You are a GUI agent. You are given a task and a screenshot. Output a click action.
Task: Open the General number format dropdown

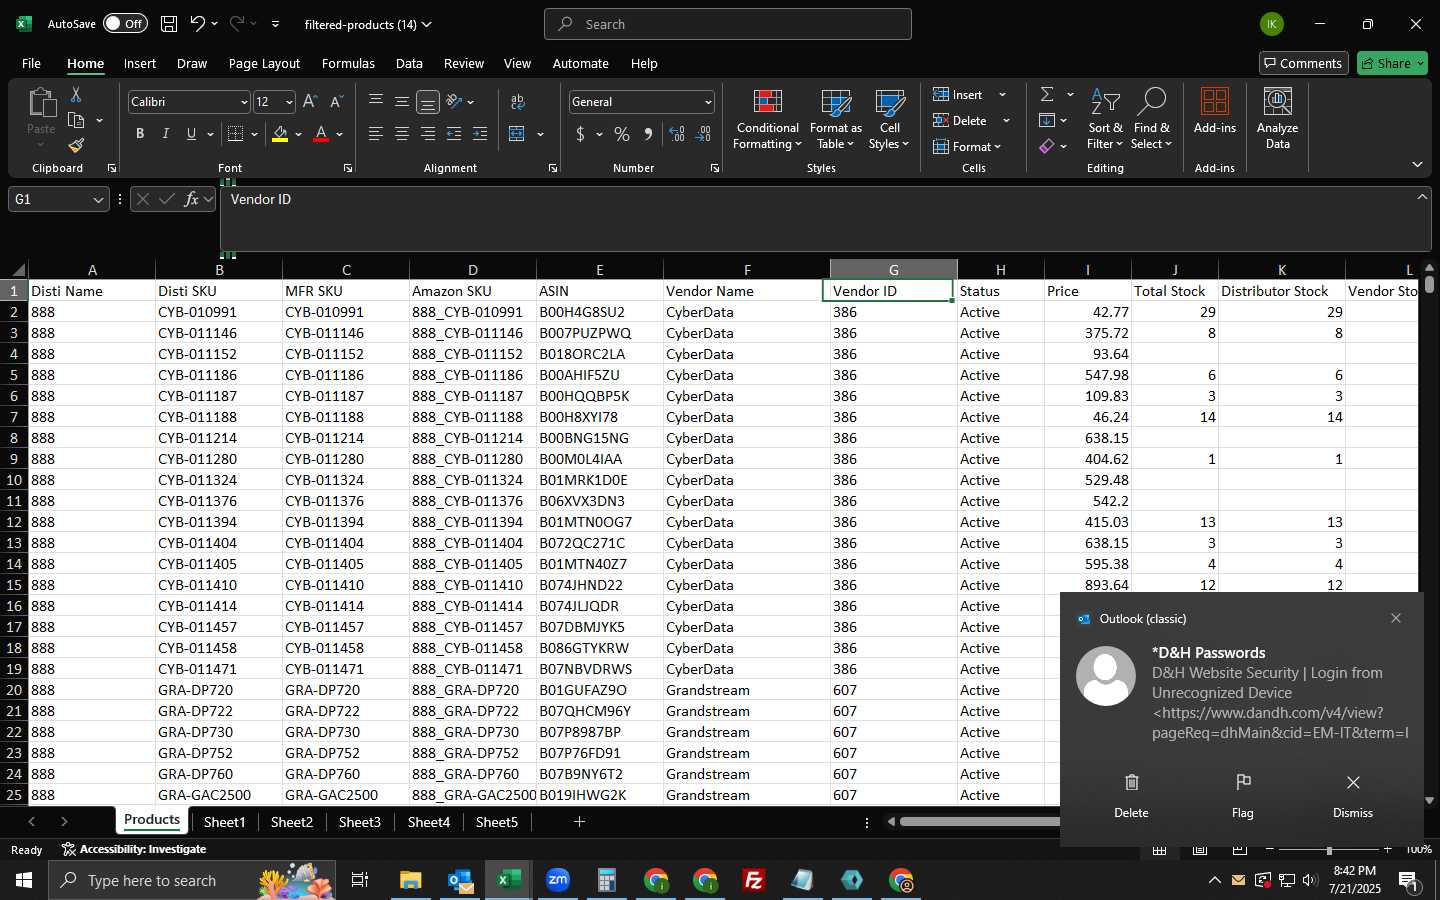point(708,102)
